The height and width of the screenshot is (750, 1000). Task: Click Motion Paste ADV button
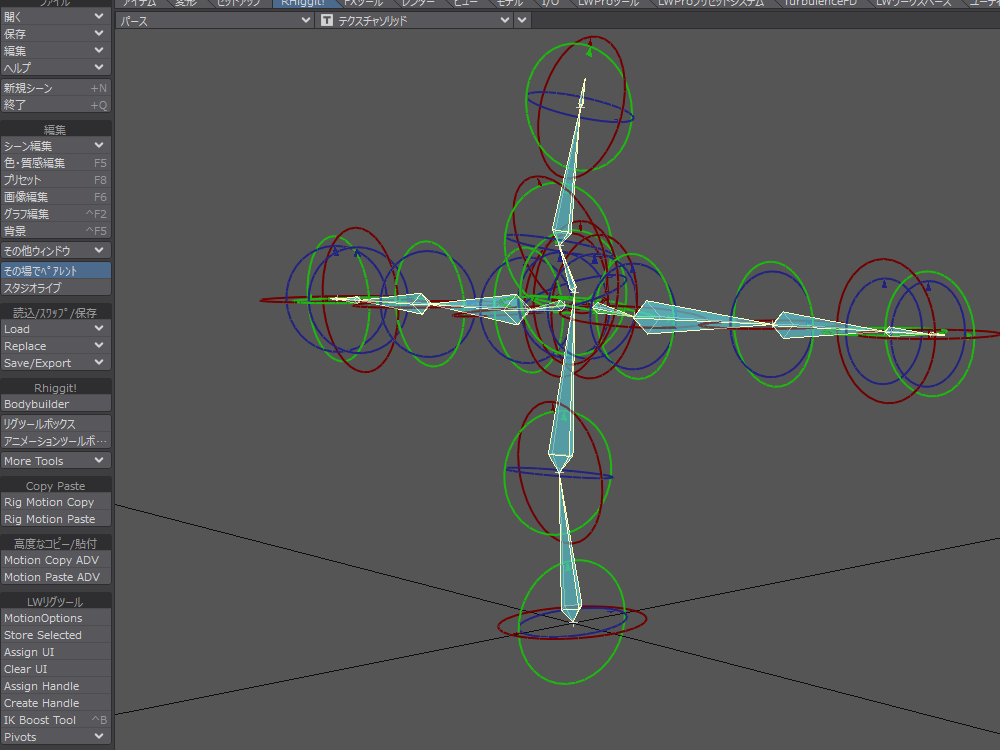coord(55,577)
